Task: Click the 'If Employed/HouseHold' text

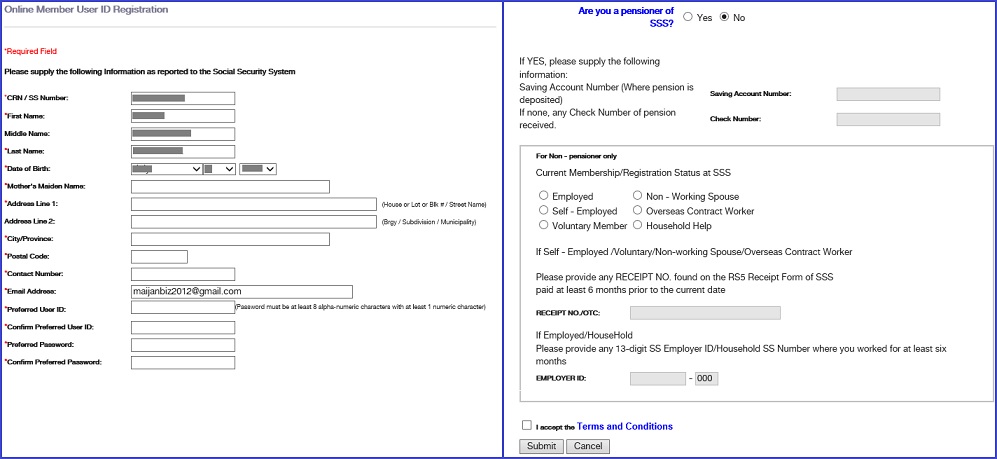Action: (x=584, y=335)
